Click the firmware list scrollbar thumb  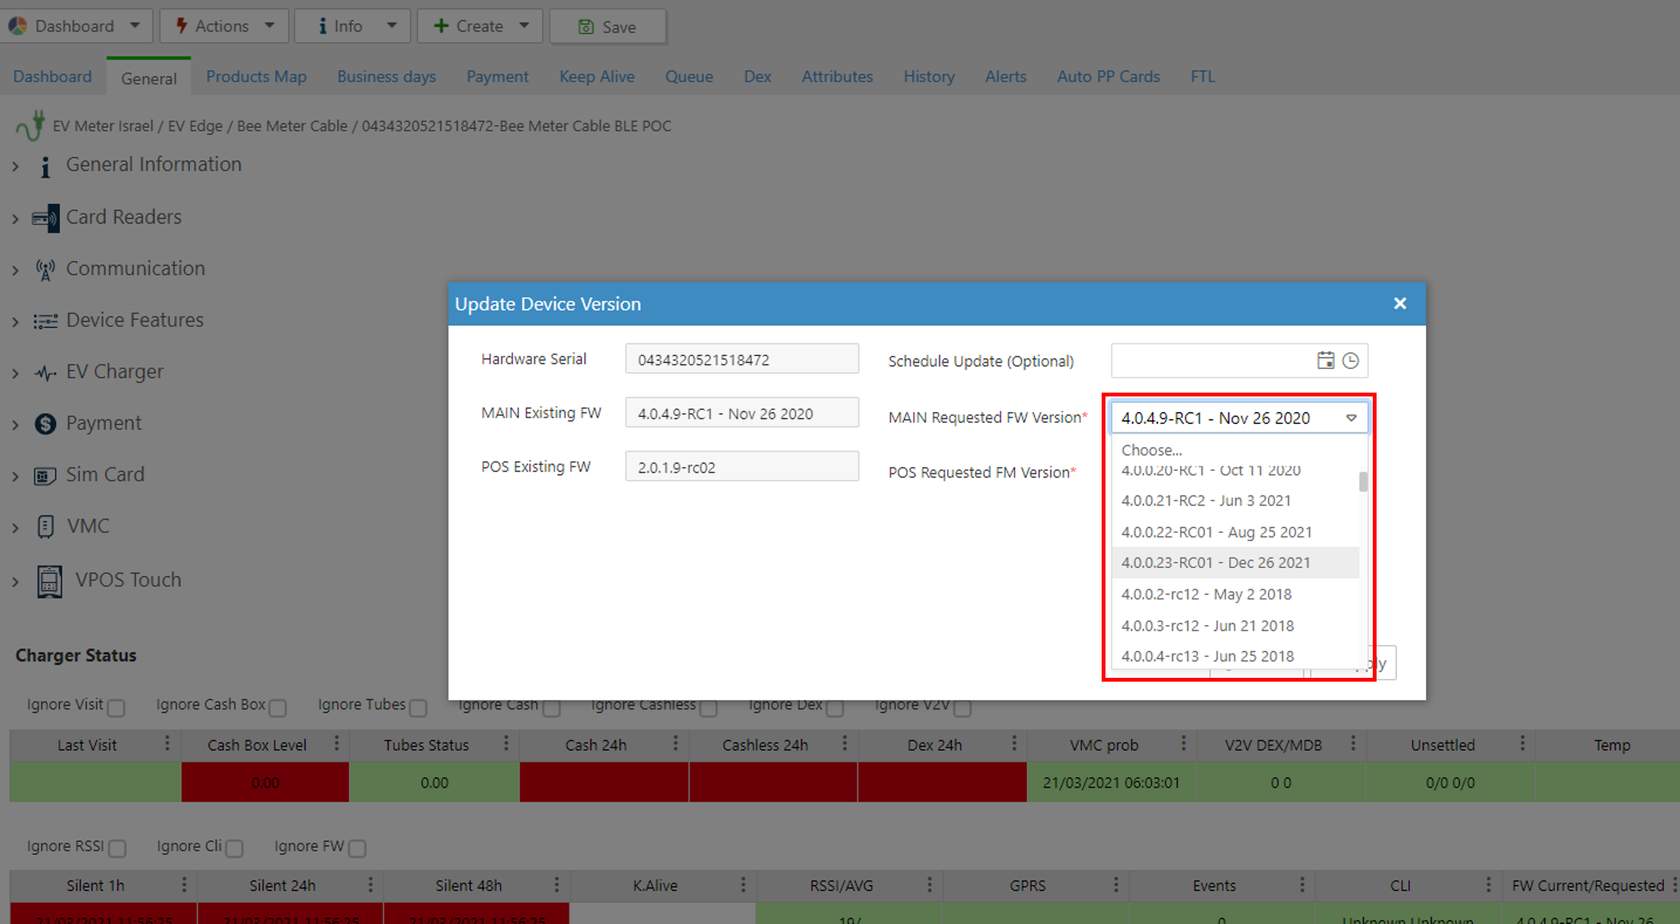pos(1363,482)
